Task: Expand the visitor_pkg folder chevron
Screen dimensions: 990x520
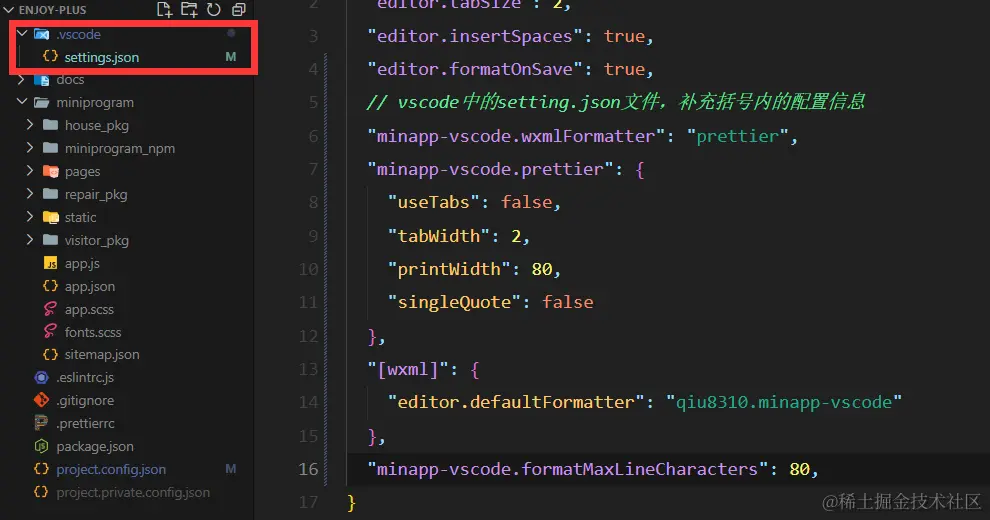Action: 30,240
